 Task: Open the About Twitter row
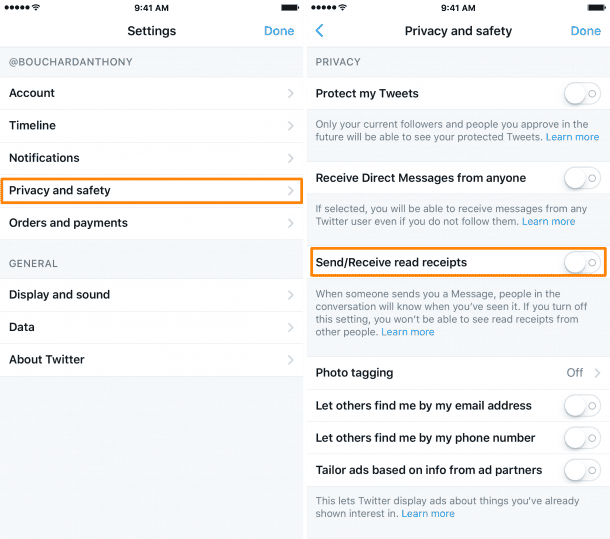[x=150, y=360]
